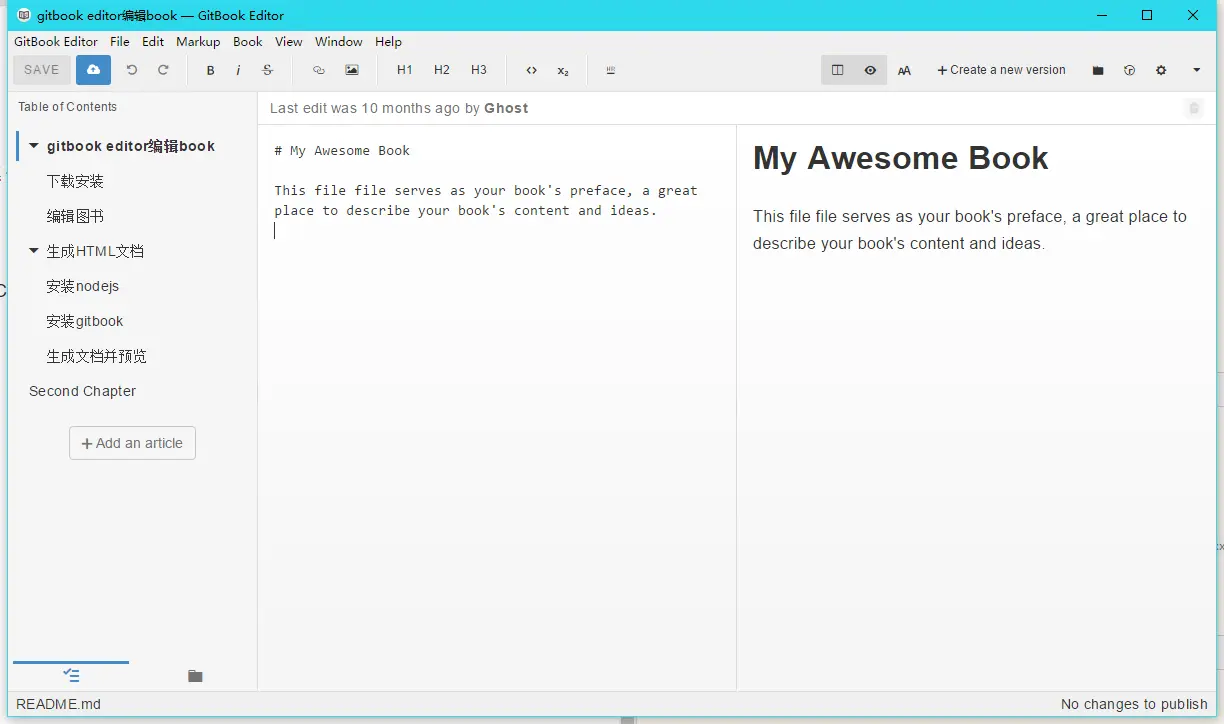Screen dimensions: 1224x724
Task: Click the circular icon left of the gear
Action: coord(1129,70)
